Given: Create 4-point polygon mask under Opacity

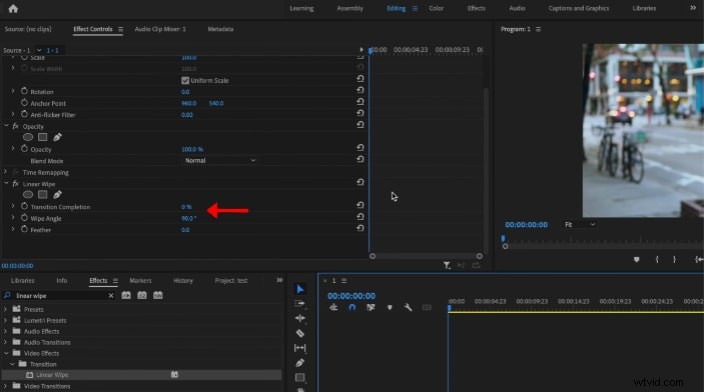Looking at the screenshot, I should click(43, 137).
